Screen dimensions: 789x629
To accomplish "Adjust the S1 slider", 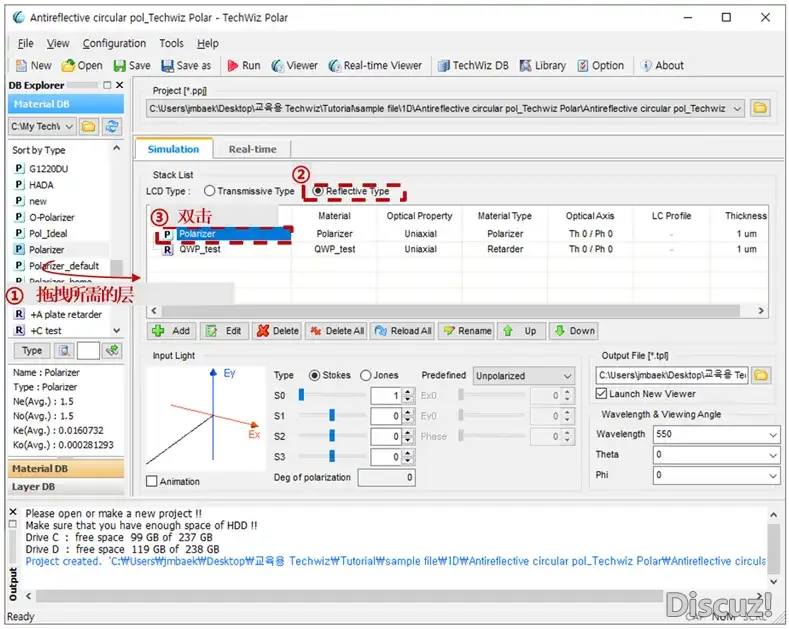I will point(332,415).
